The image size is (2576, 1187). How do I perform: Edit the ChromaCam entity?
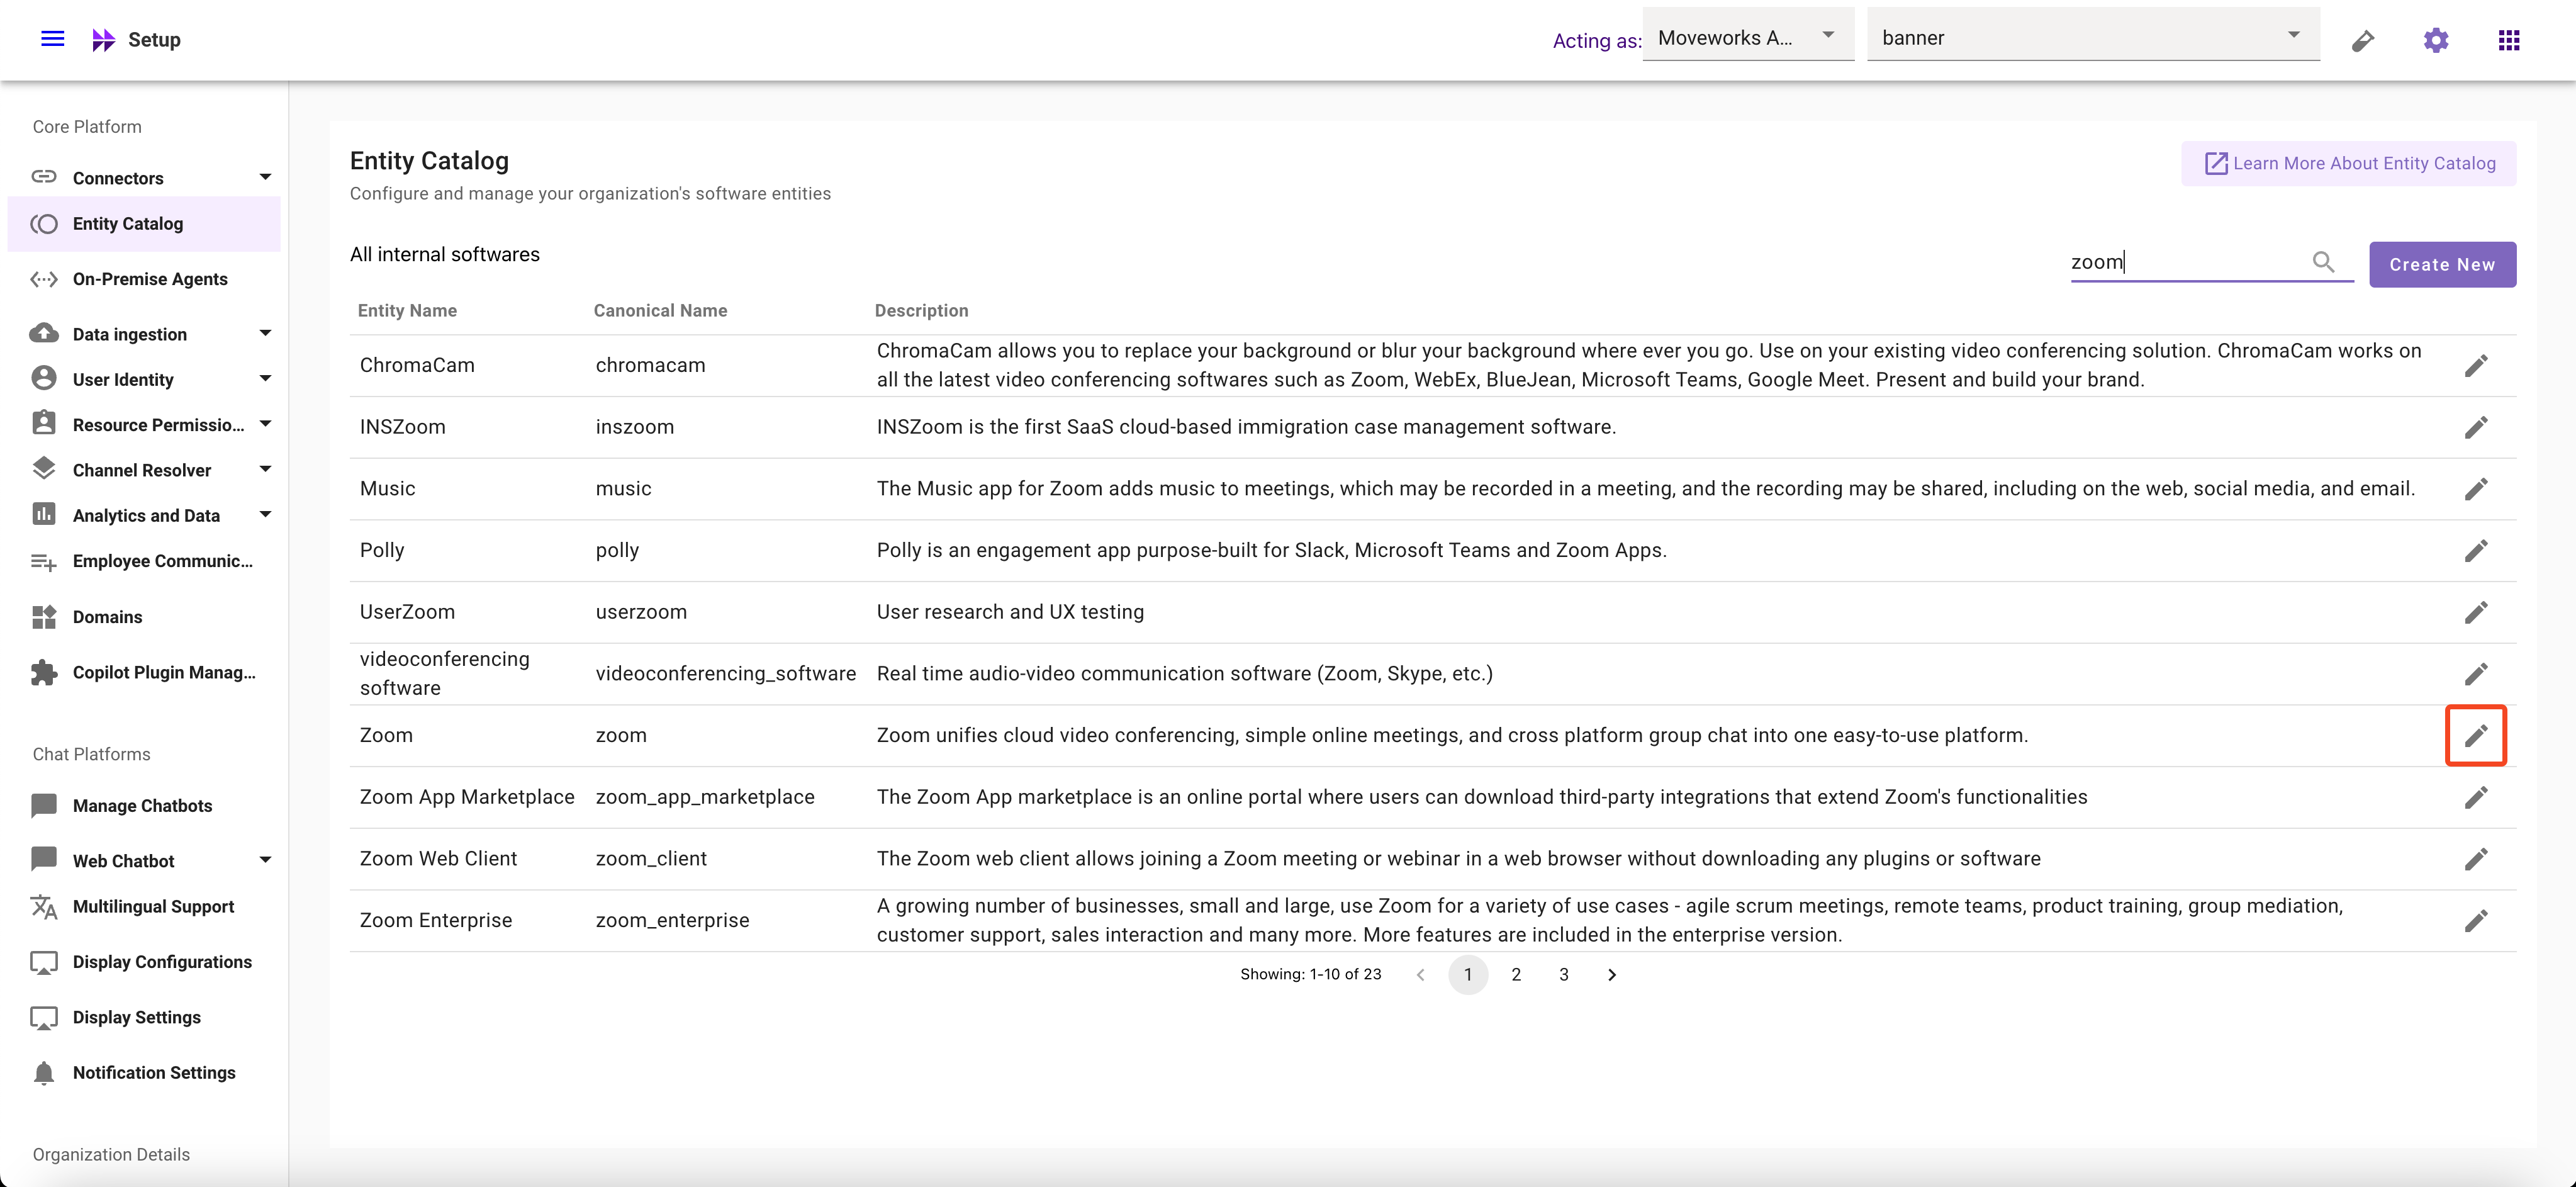pyautogui.click(x=2475, y=366)
